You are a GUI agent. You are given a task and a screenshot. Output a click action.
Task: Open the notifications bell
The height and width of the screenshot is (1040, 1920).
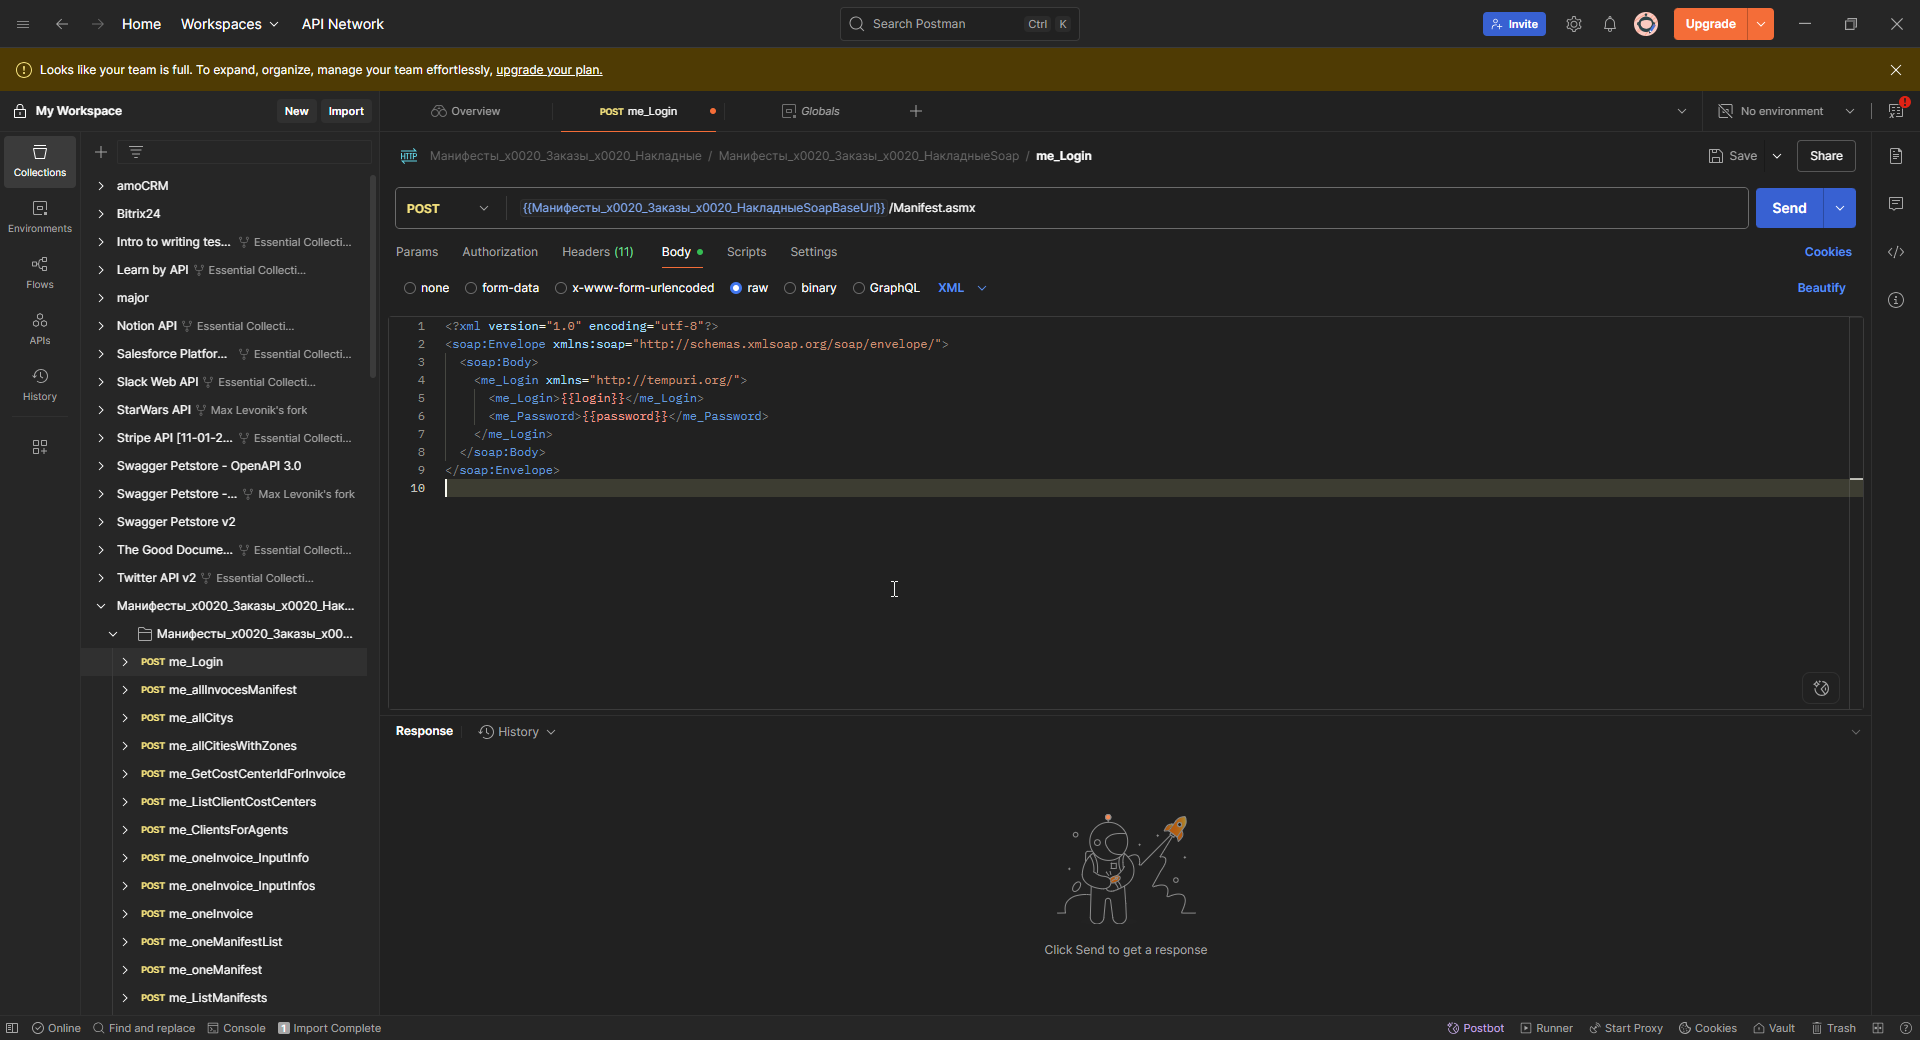1610,24
